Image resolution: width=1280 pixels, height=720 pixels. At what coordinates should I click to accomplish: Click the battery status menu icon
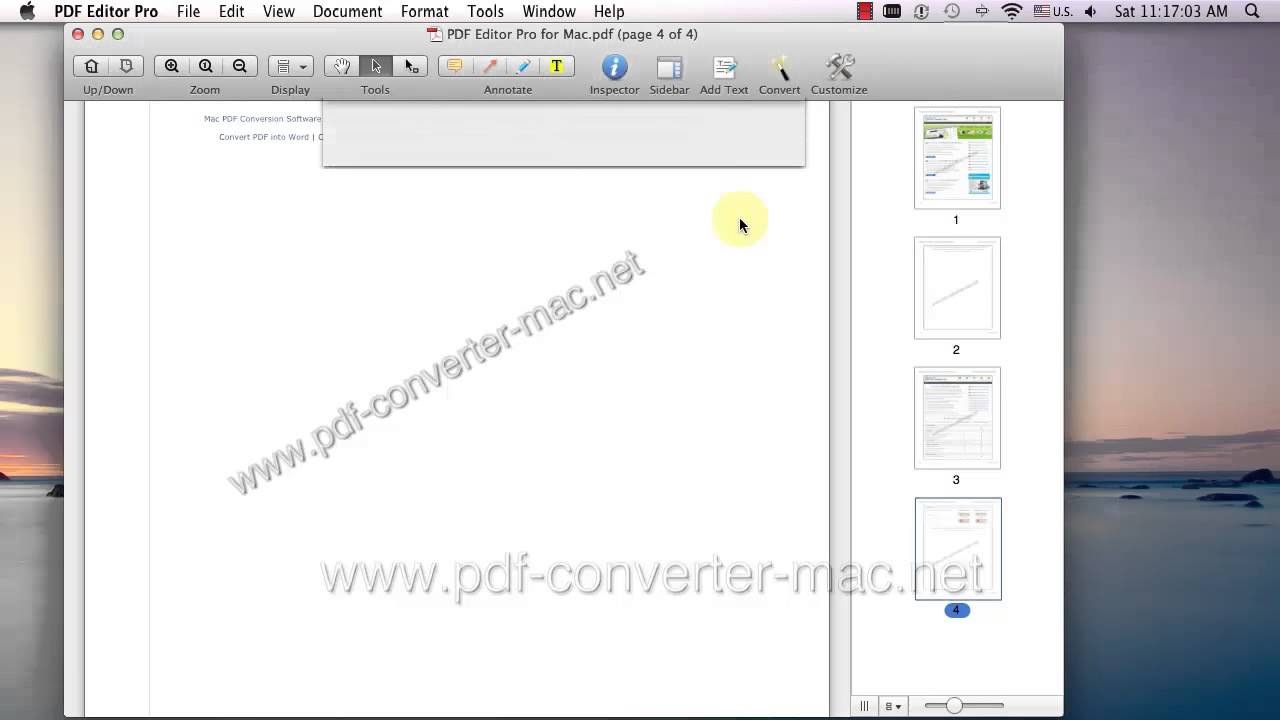coord(892,11)
